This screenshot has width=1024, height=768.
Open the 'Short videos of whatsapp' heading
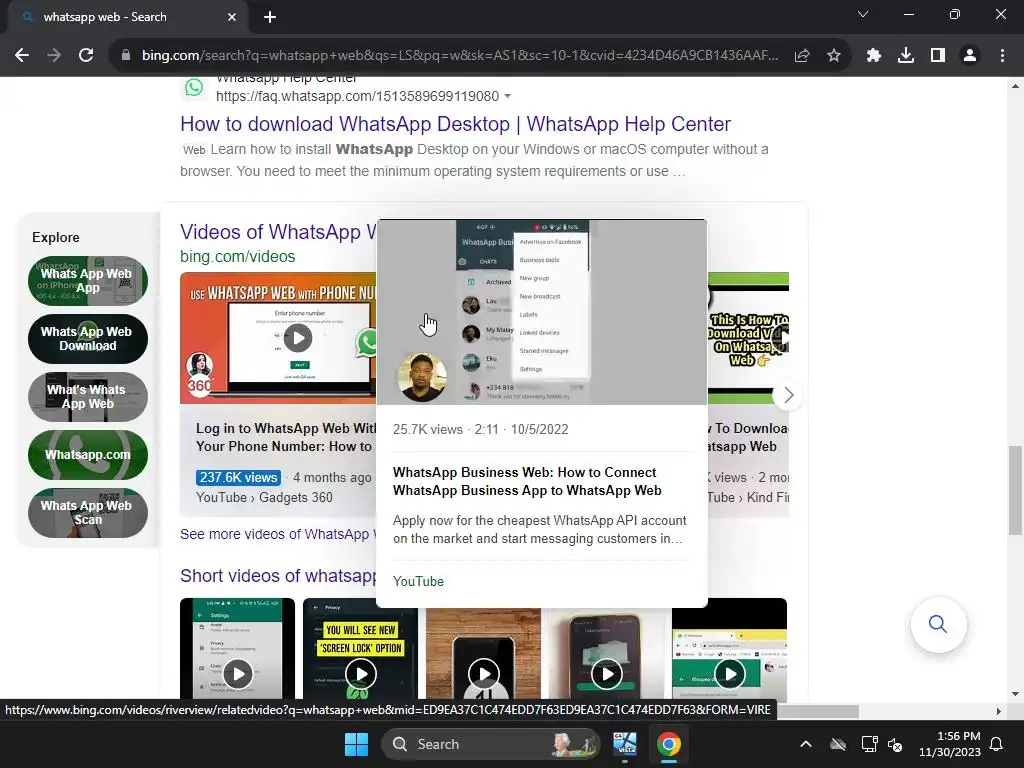(x=278, y=576)
